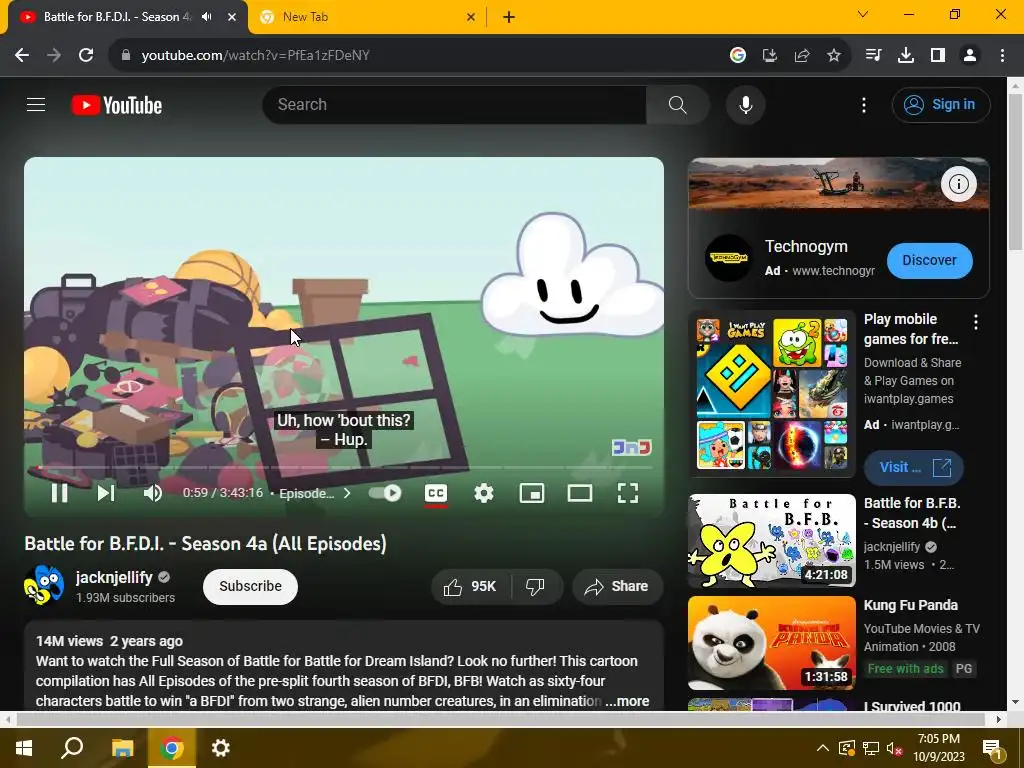Open a new browser tab

pos(509,17)
